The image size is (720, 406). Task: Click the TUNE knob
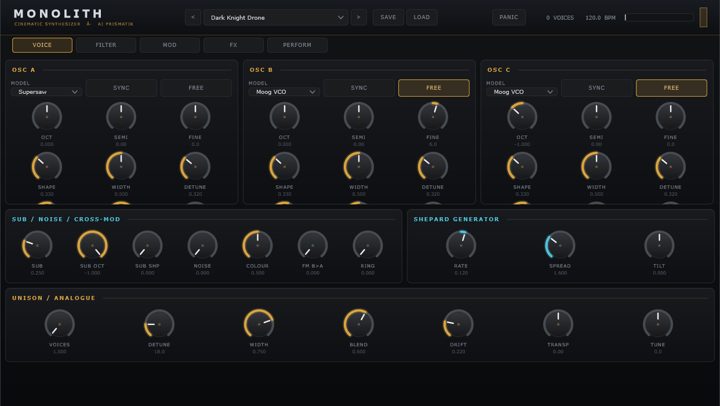coord(658,324)
